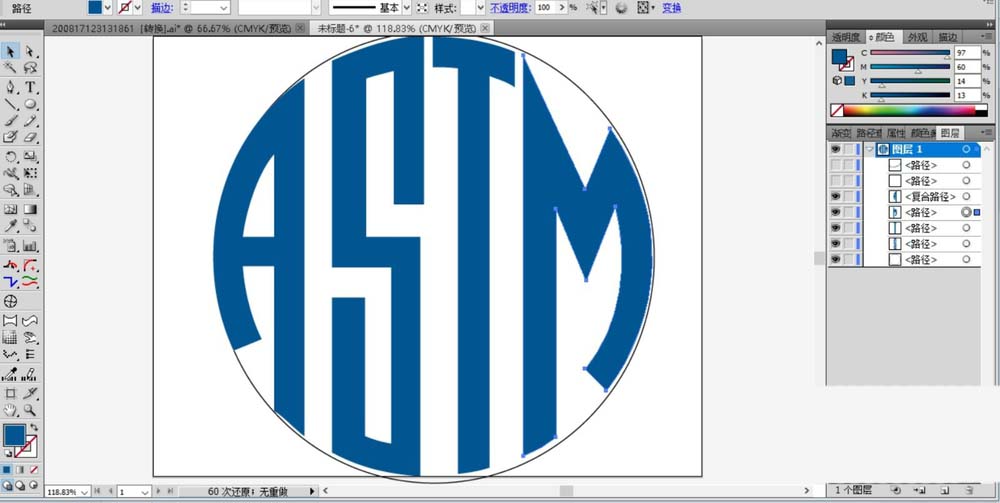Open stroke color dropdown in control bar
Image resolution: width=1000 pixels, height=503 pixels.
tap(138, 8)
